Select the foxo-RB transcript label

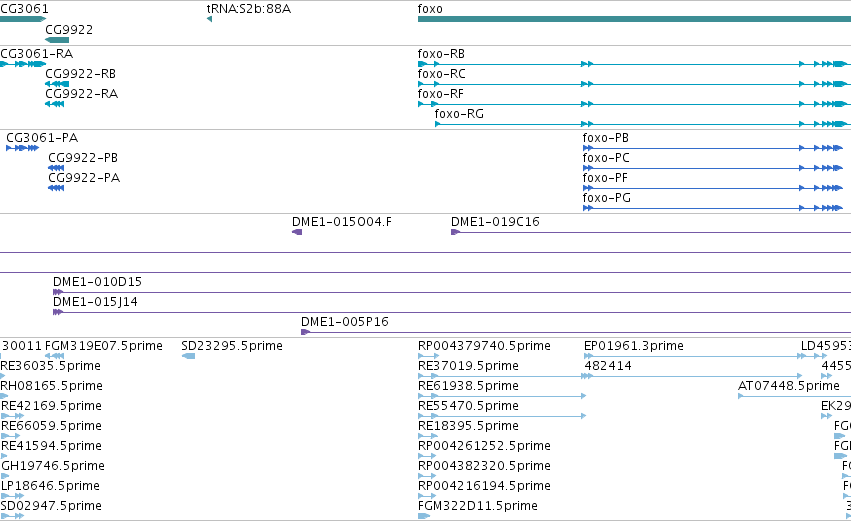441,54
